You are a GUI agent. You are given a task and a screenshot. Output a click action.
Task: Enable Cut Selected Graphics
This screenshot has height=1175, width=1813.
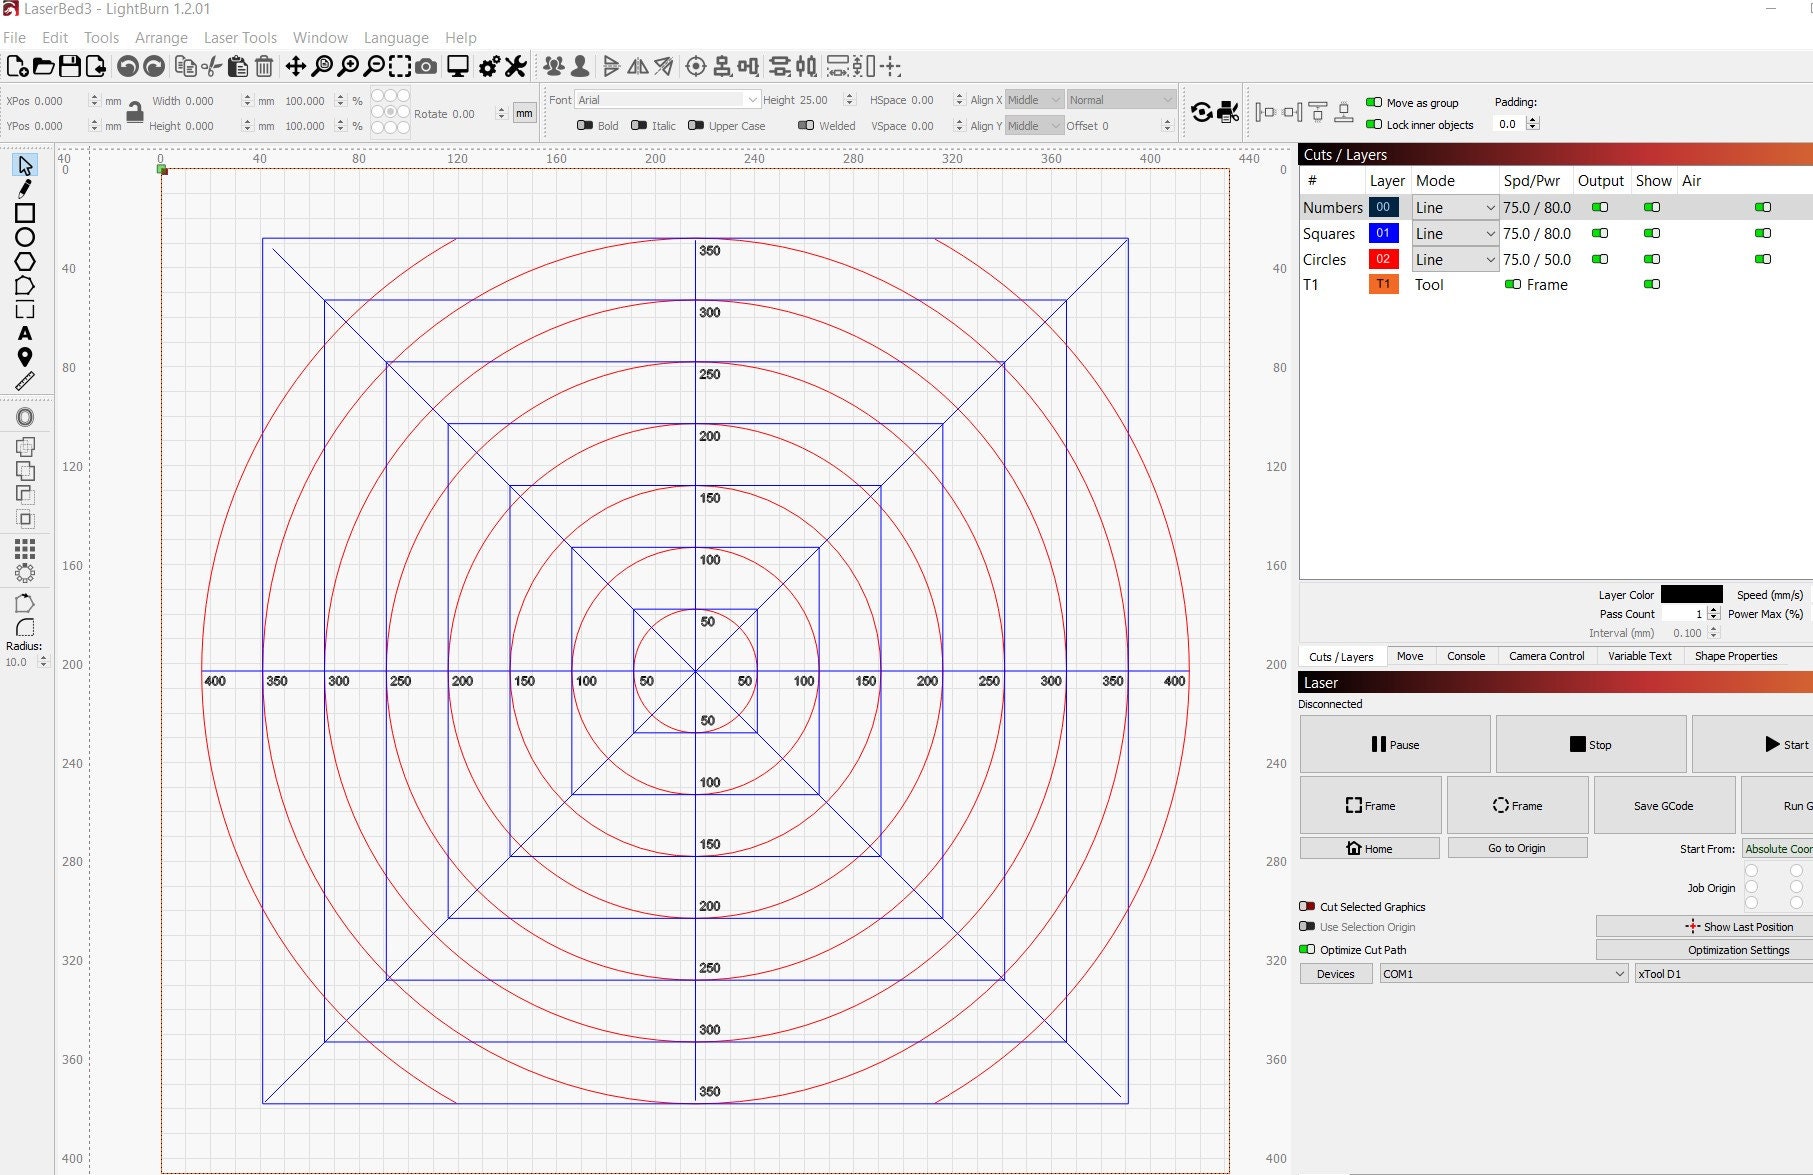point(1307,906)
